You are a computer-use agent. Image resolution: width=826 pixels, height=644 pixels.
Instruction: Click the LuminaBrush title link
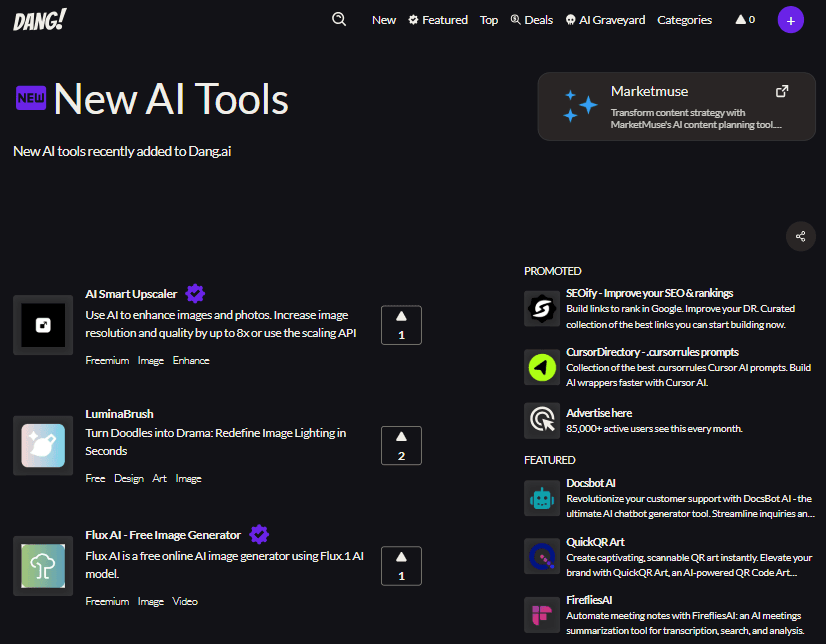[x=119, y=414]
